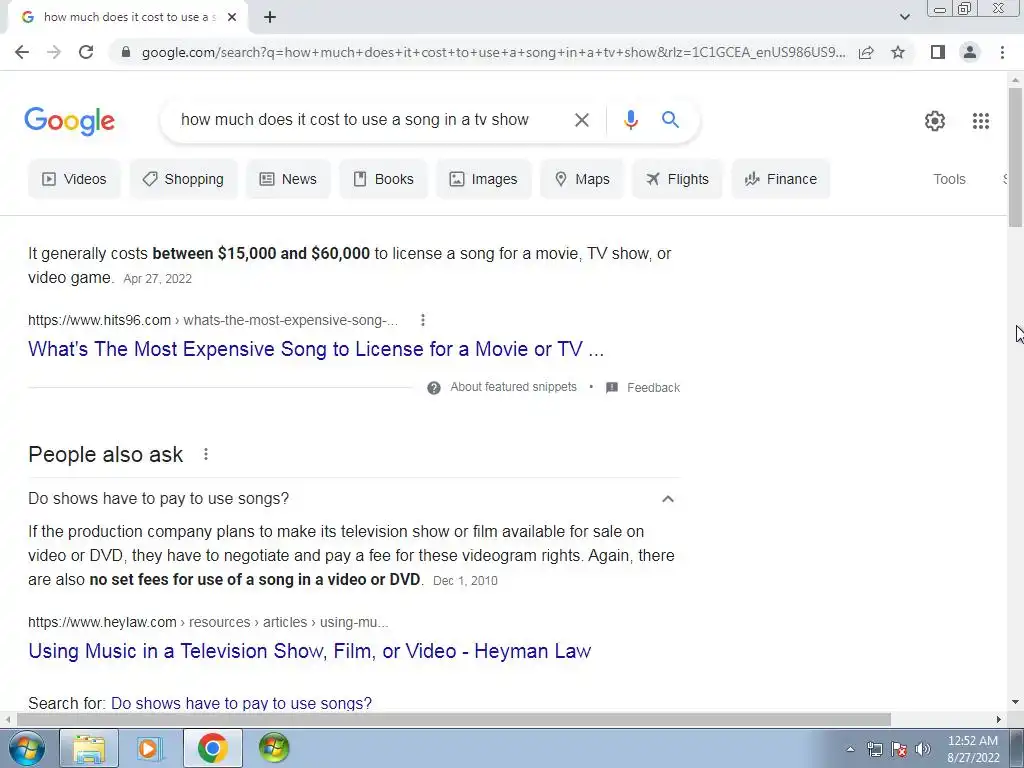
Task: Open the Windows Start button
Action: [x=26, y=748]
